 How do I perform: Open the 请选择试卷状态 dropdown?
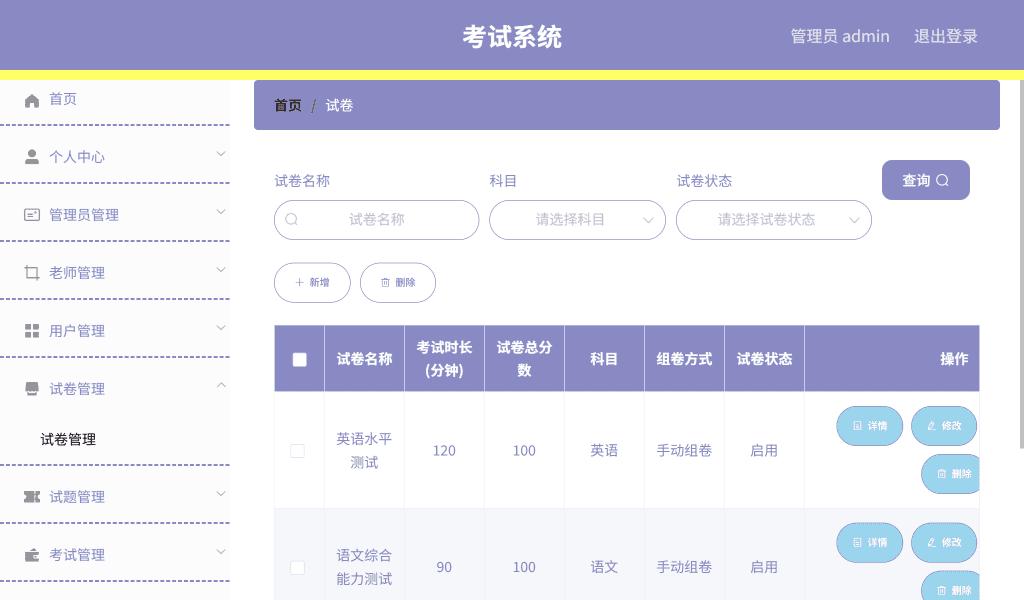774,219
